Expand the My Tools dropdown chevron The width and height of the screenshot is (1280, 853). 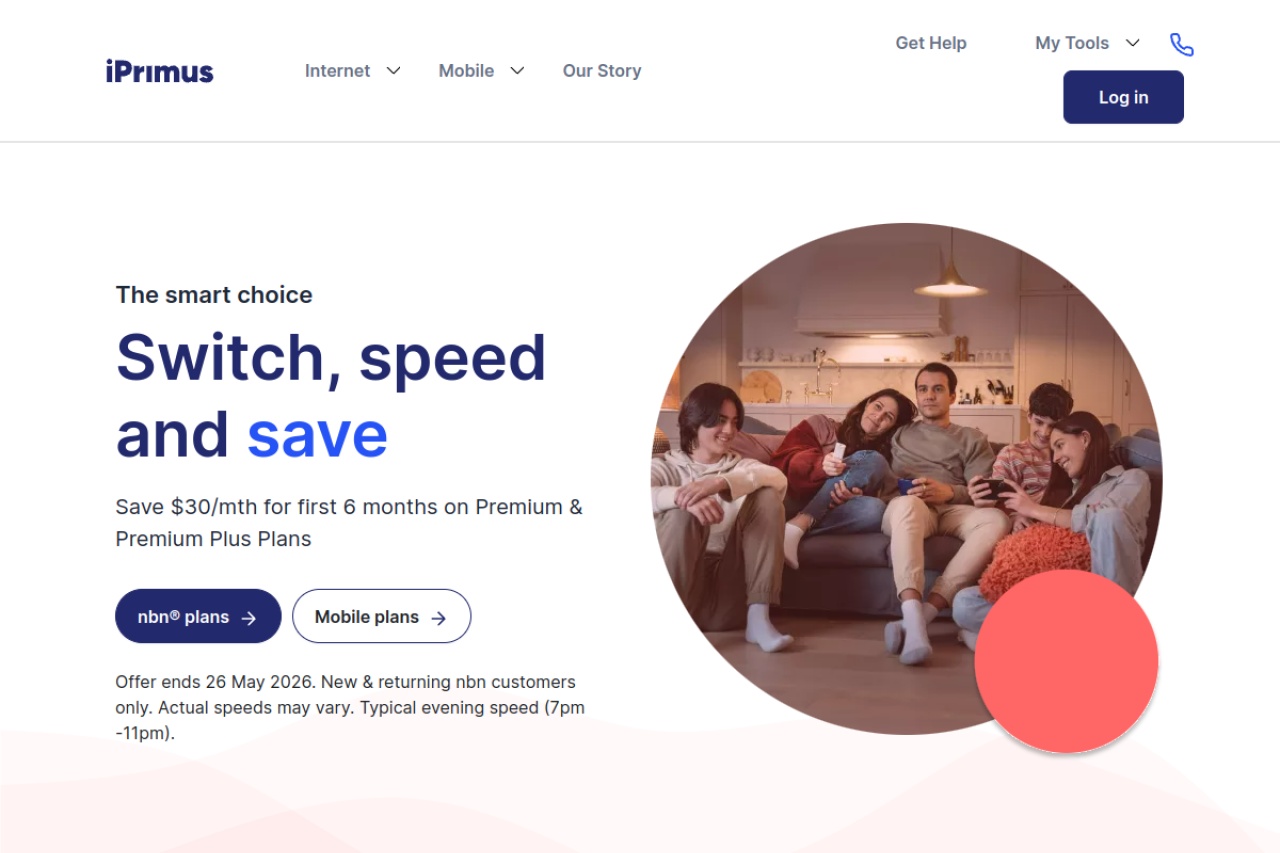coord(1133,43)
